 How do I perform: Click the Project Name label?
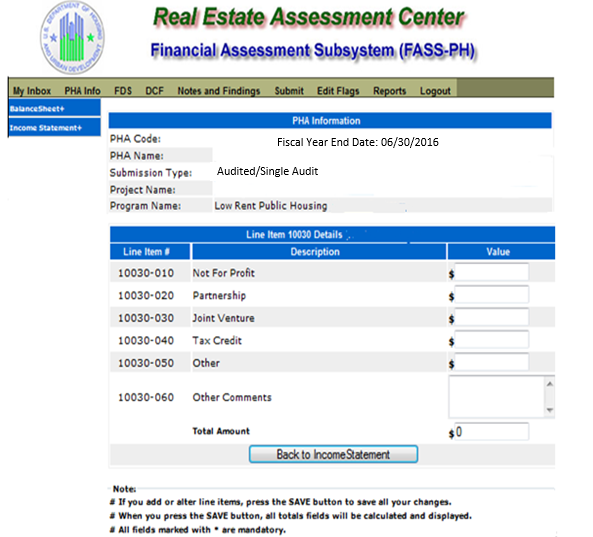pyautogui.click(x=143, y=189)
